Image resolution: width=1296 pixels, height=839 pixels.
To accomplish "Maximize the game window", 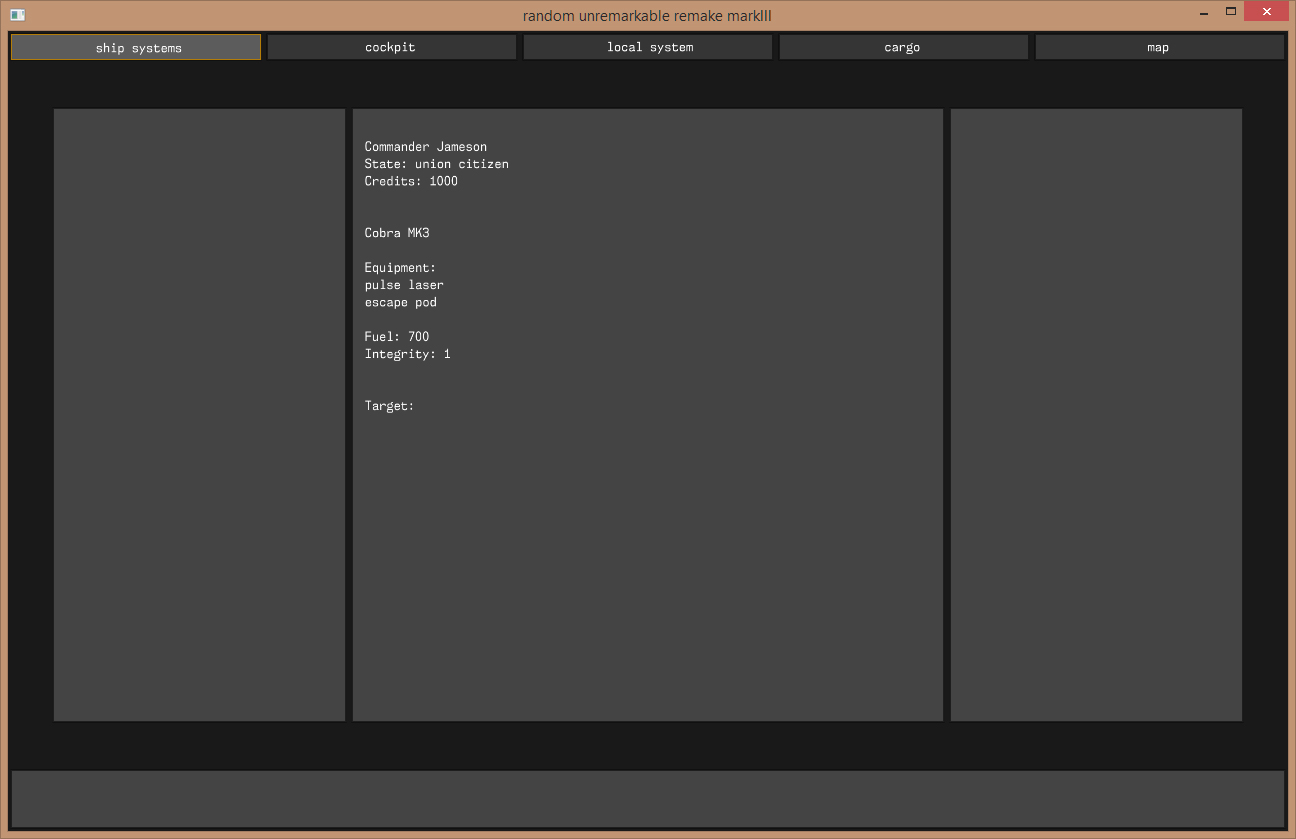I will coord(1231,12).
